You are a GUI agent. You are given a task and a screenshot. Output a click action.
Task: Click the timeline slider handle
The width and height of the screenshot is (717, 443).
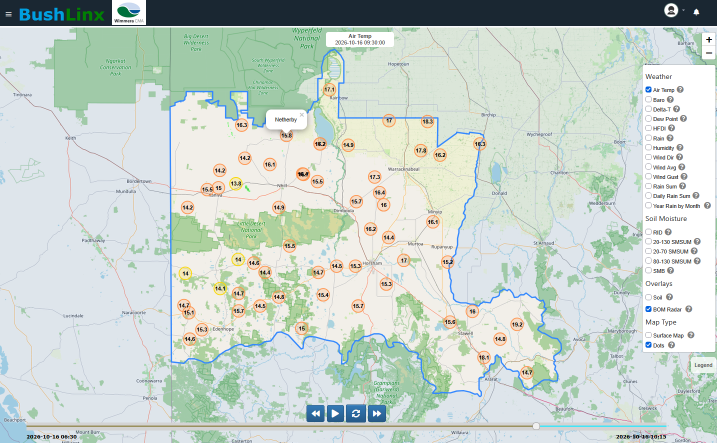pyautogui.click(x=536, y=426)
